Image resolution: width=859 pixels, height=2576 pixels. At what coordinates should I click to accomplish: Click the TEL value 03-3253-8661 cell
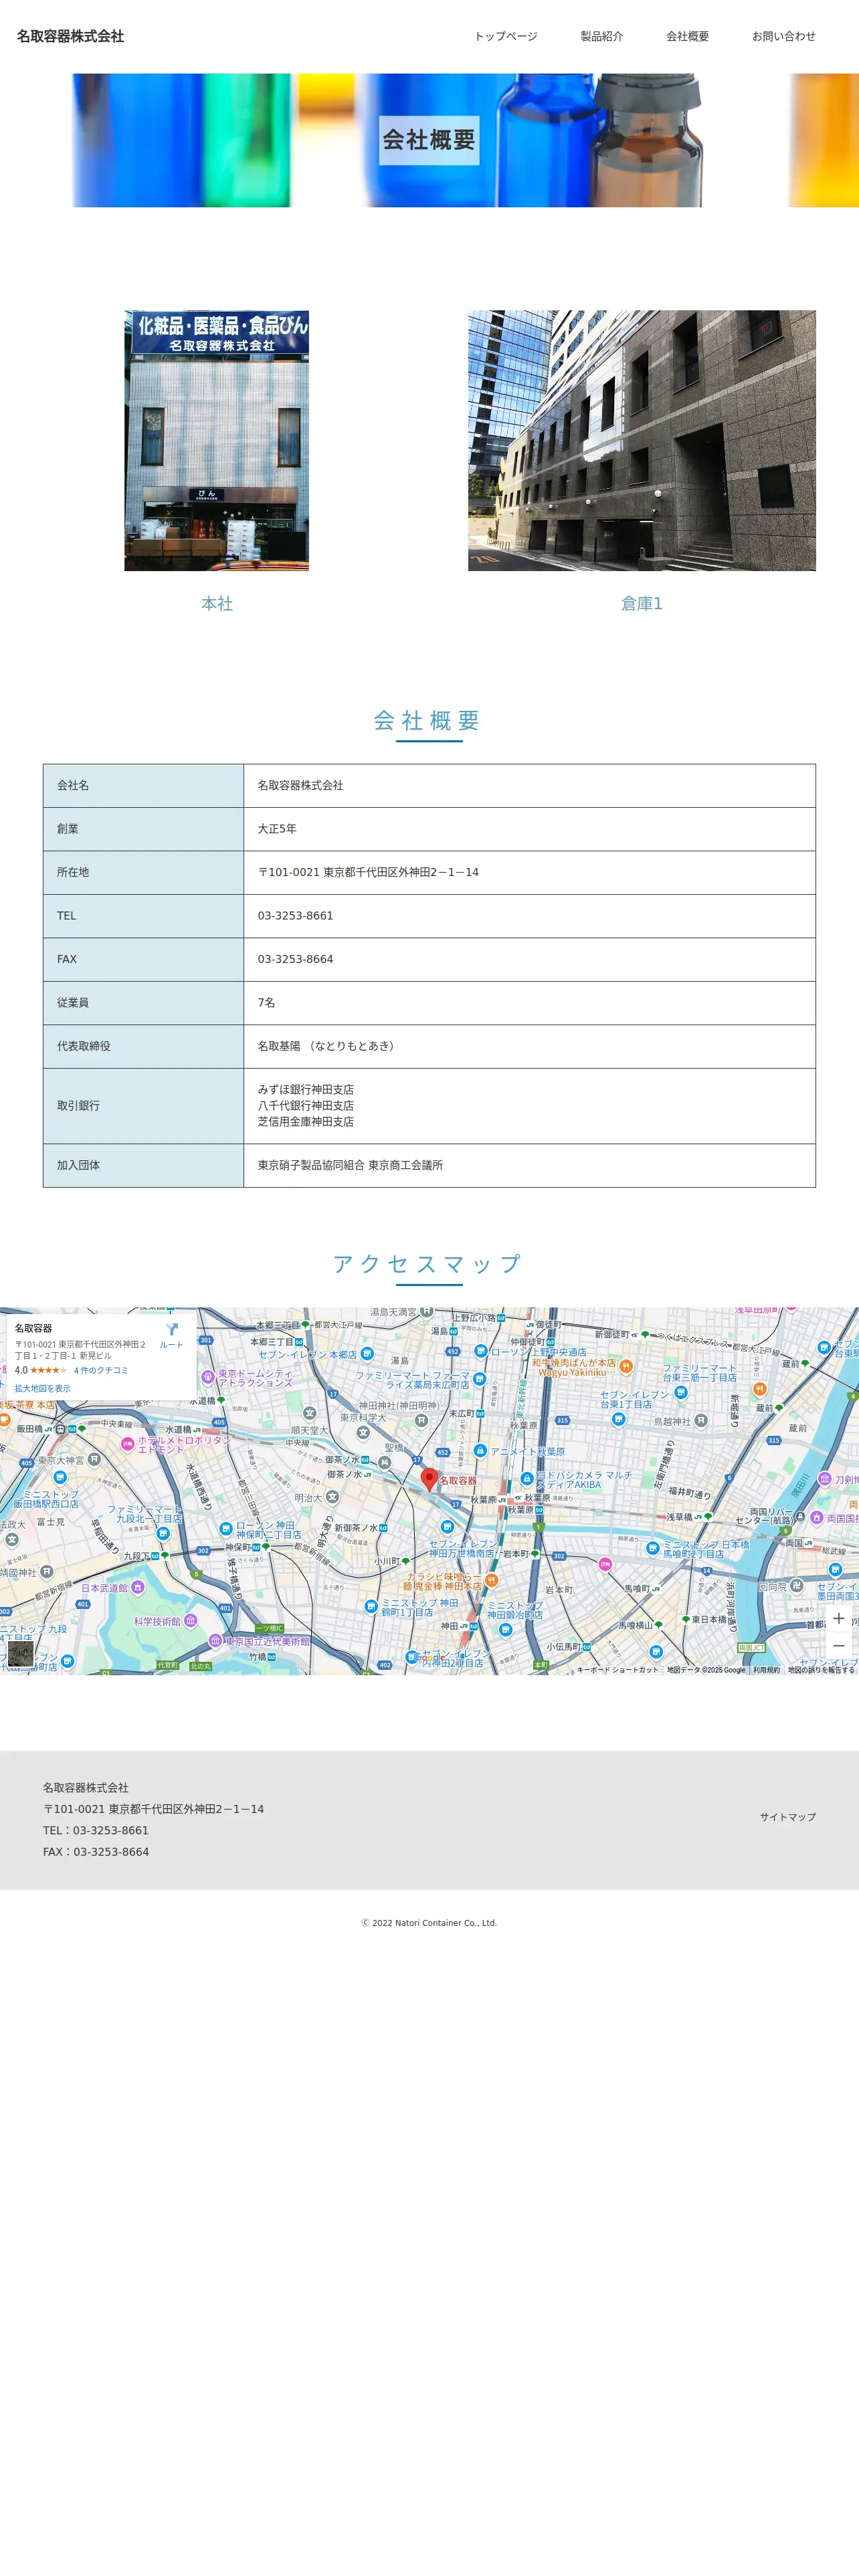[529, 916]
